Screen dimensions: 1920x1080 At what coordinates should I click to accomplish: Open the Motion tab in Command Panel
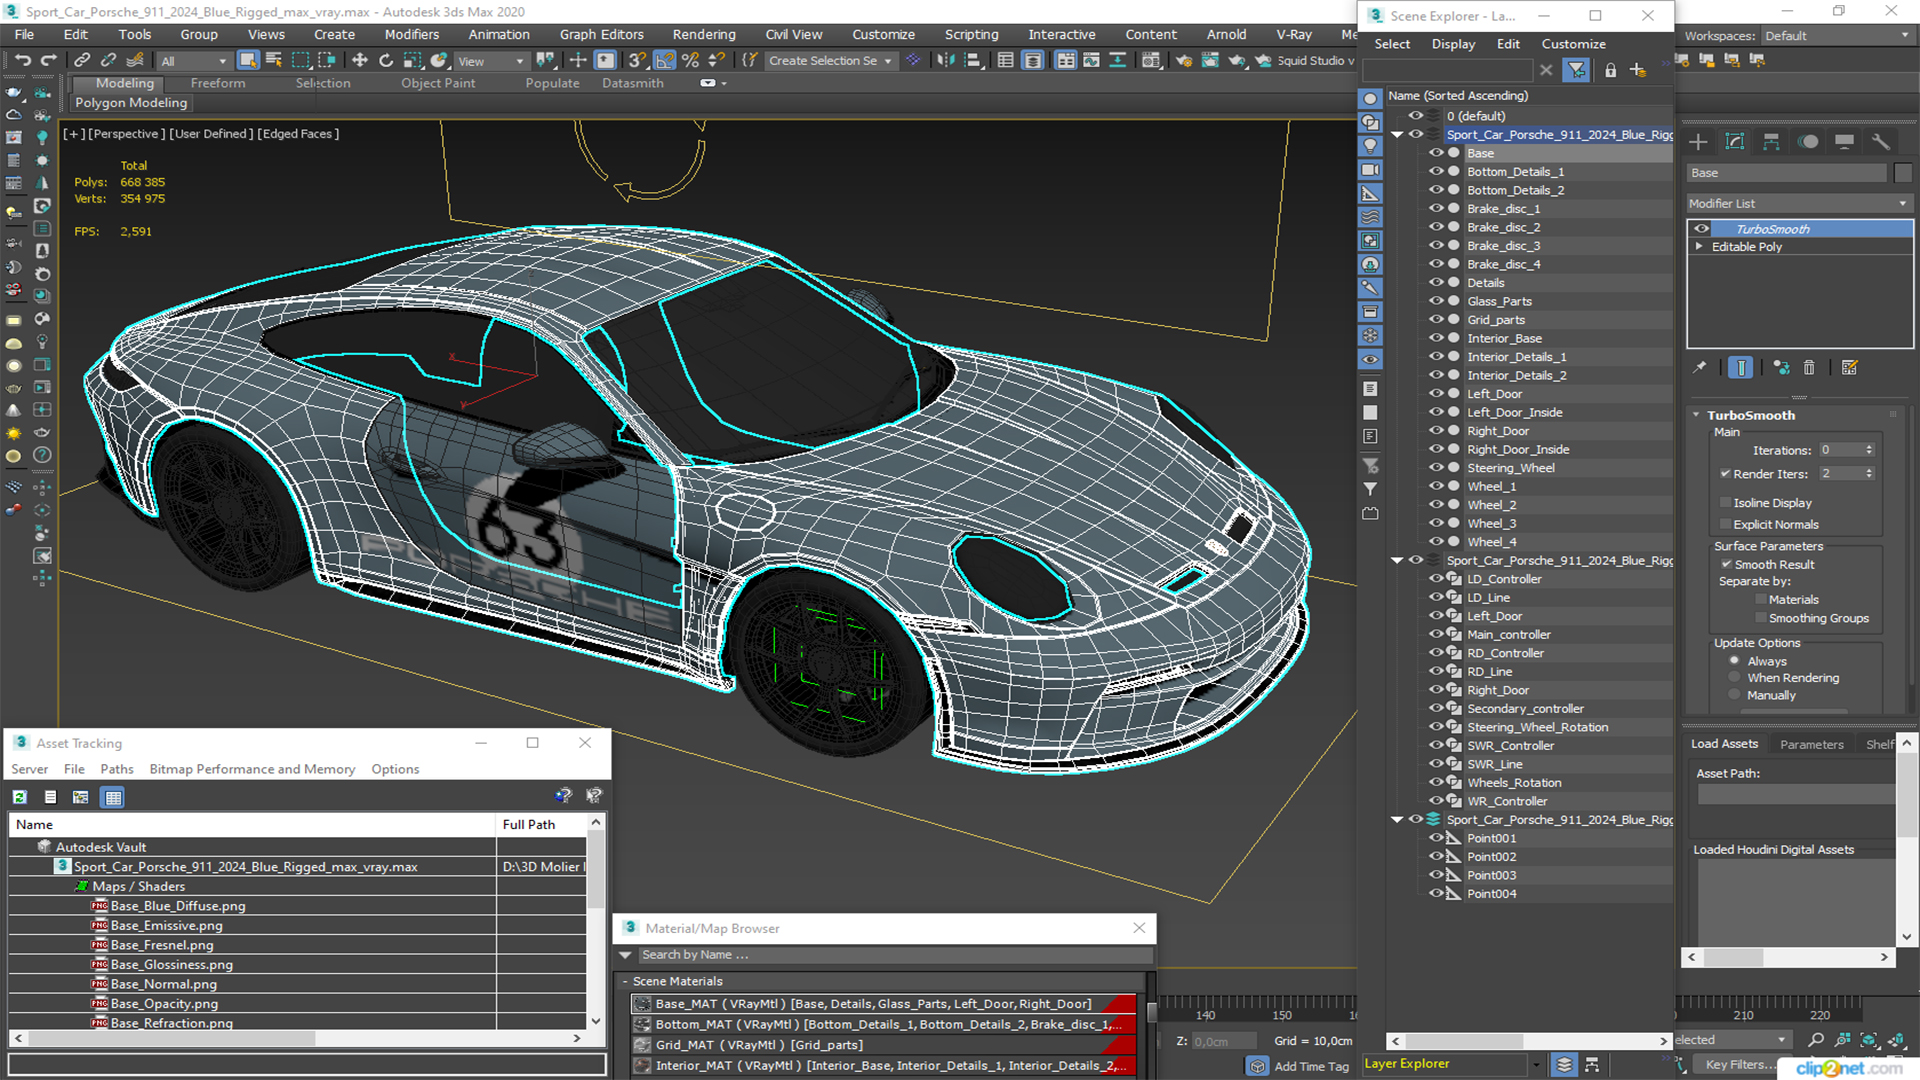[1808, 142]
